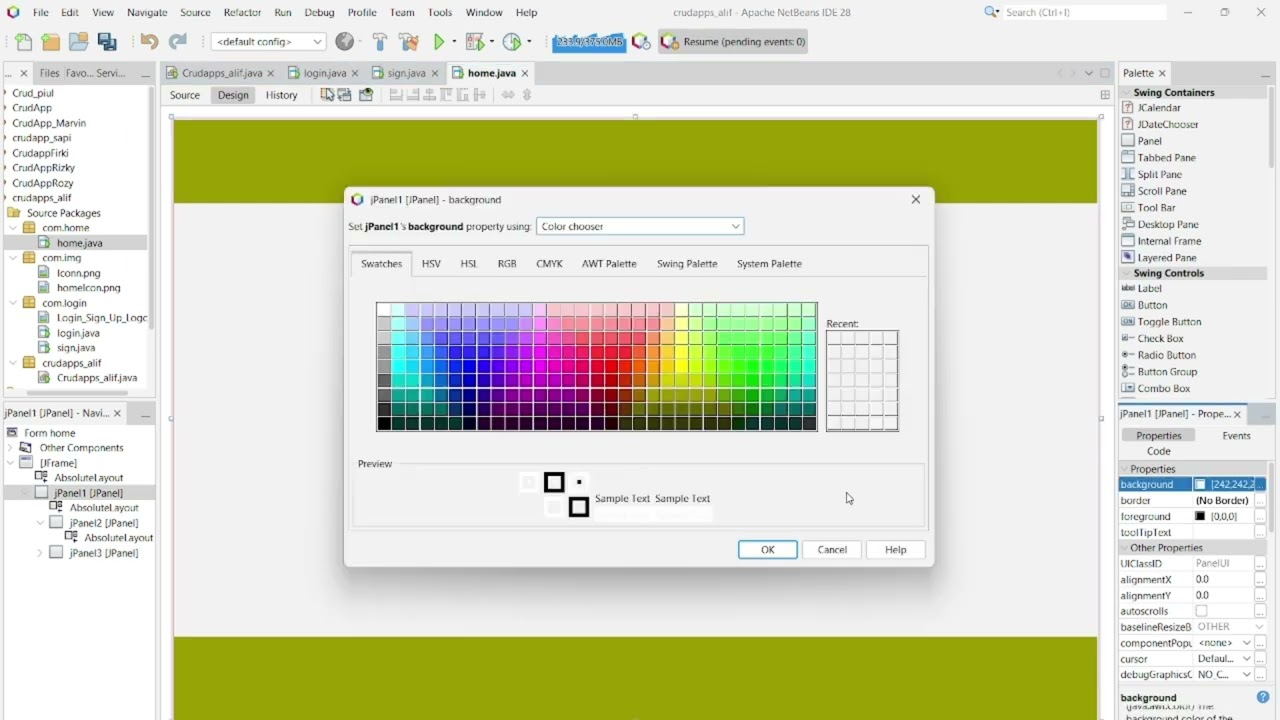Click the Clean and Build icon
The width and height of the screenshot is (1280, 720).
pos(408,42)
